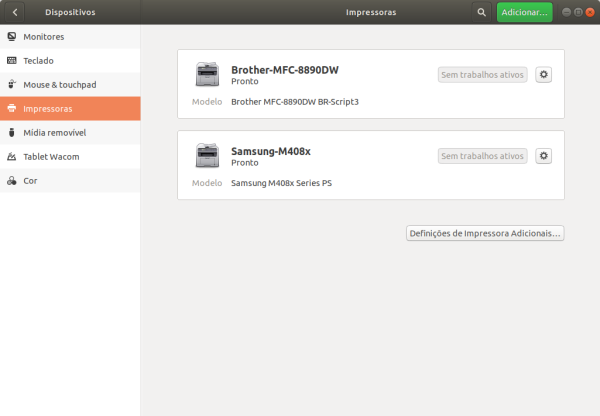Open Definições de Impressora Adicionais...
The height and width of the screenshot is (416, 600).
point(485,233)
